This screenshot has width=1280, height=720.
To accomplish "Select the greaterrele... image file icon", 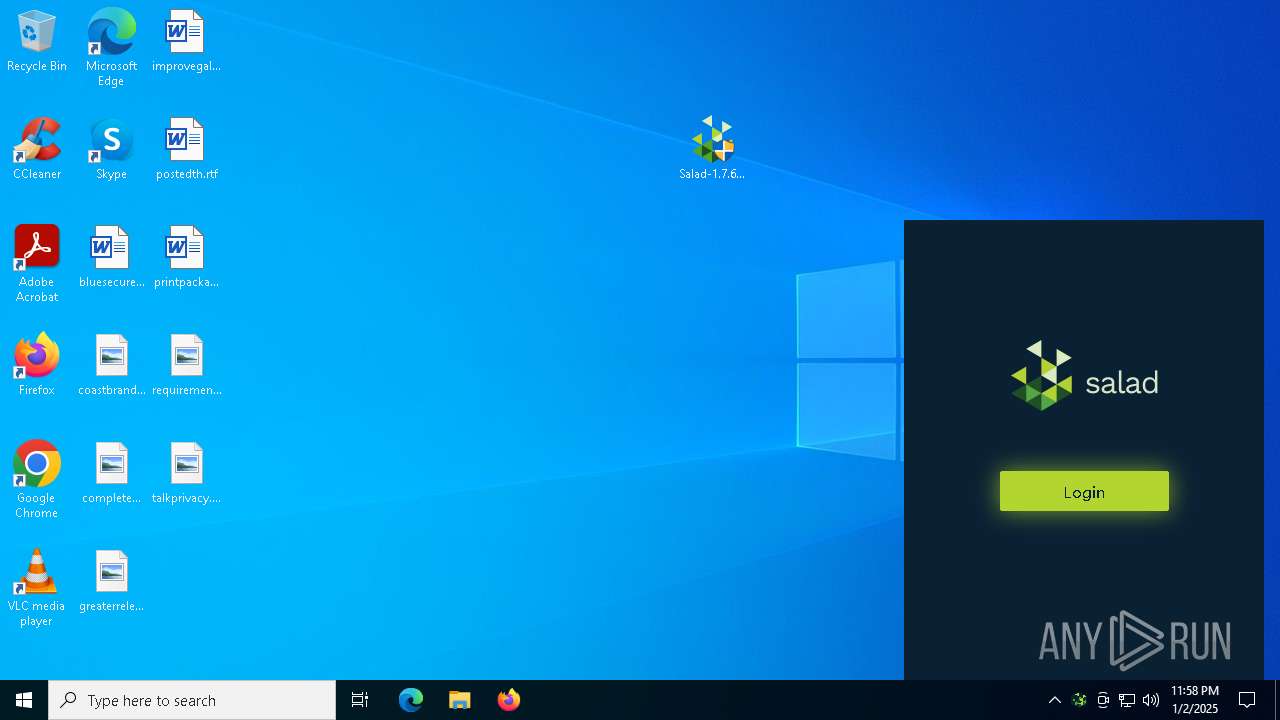I will (111, 582).
